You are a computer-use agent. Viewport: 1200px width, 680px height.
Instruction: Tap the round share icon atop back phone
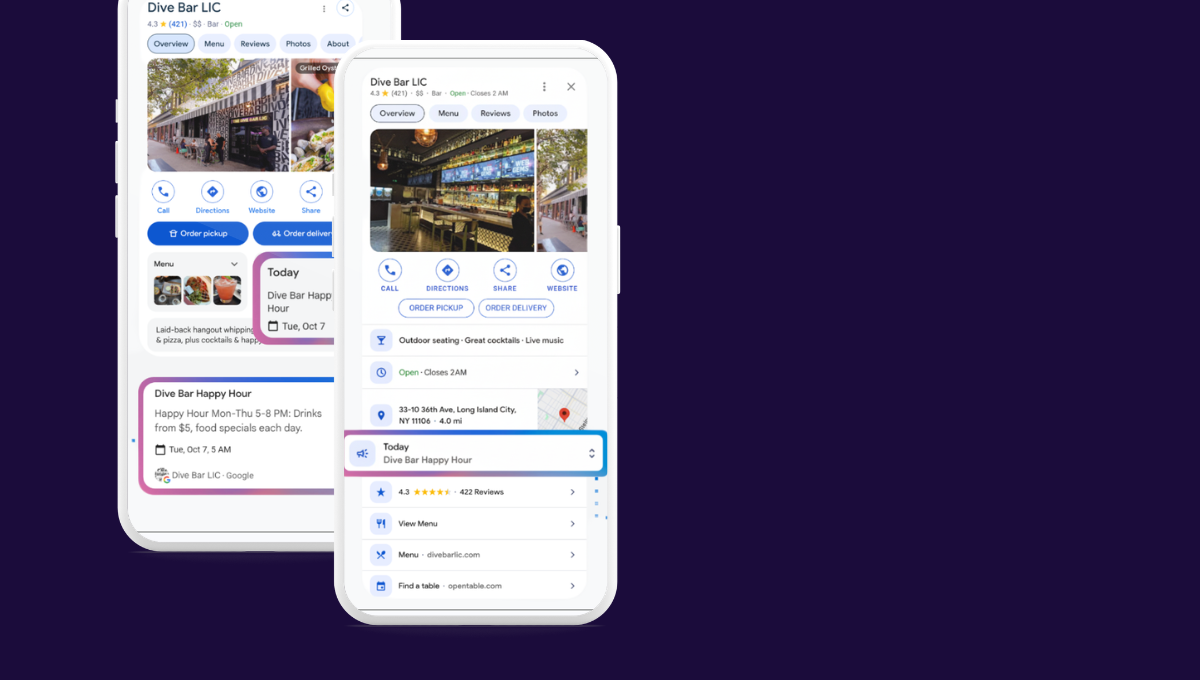click(x=345, y=8)
